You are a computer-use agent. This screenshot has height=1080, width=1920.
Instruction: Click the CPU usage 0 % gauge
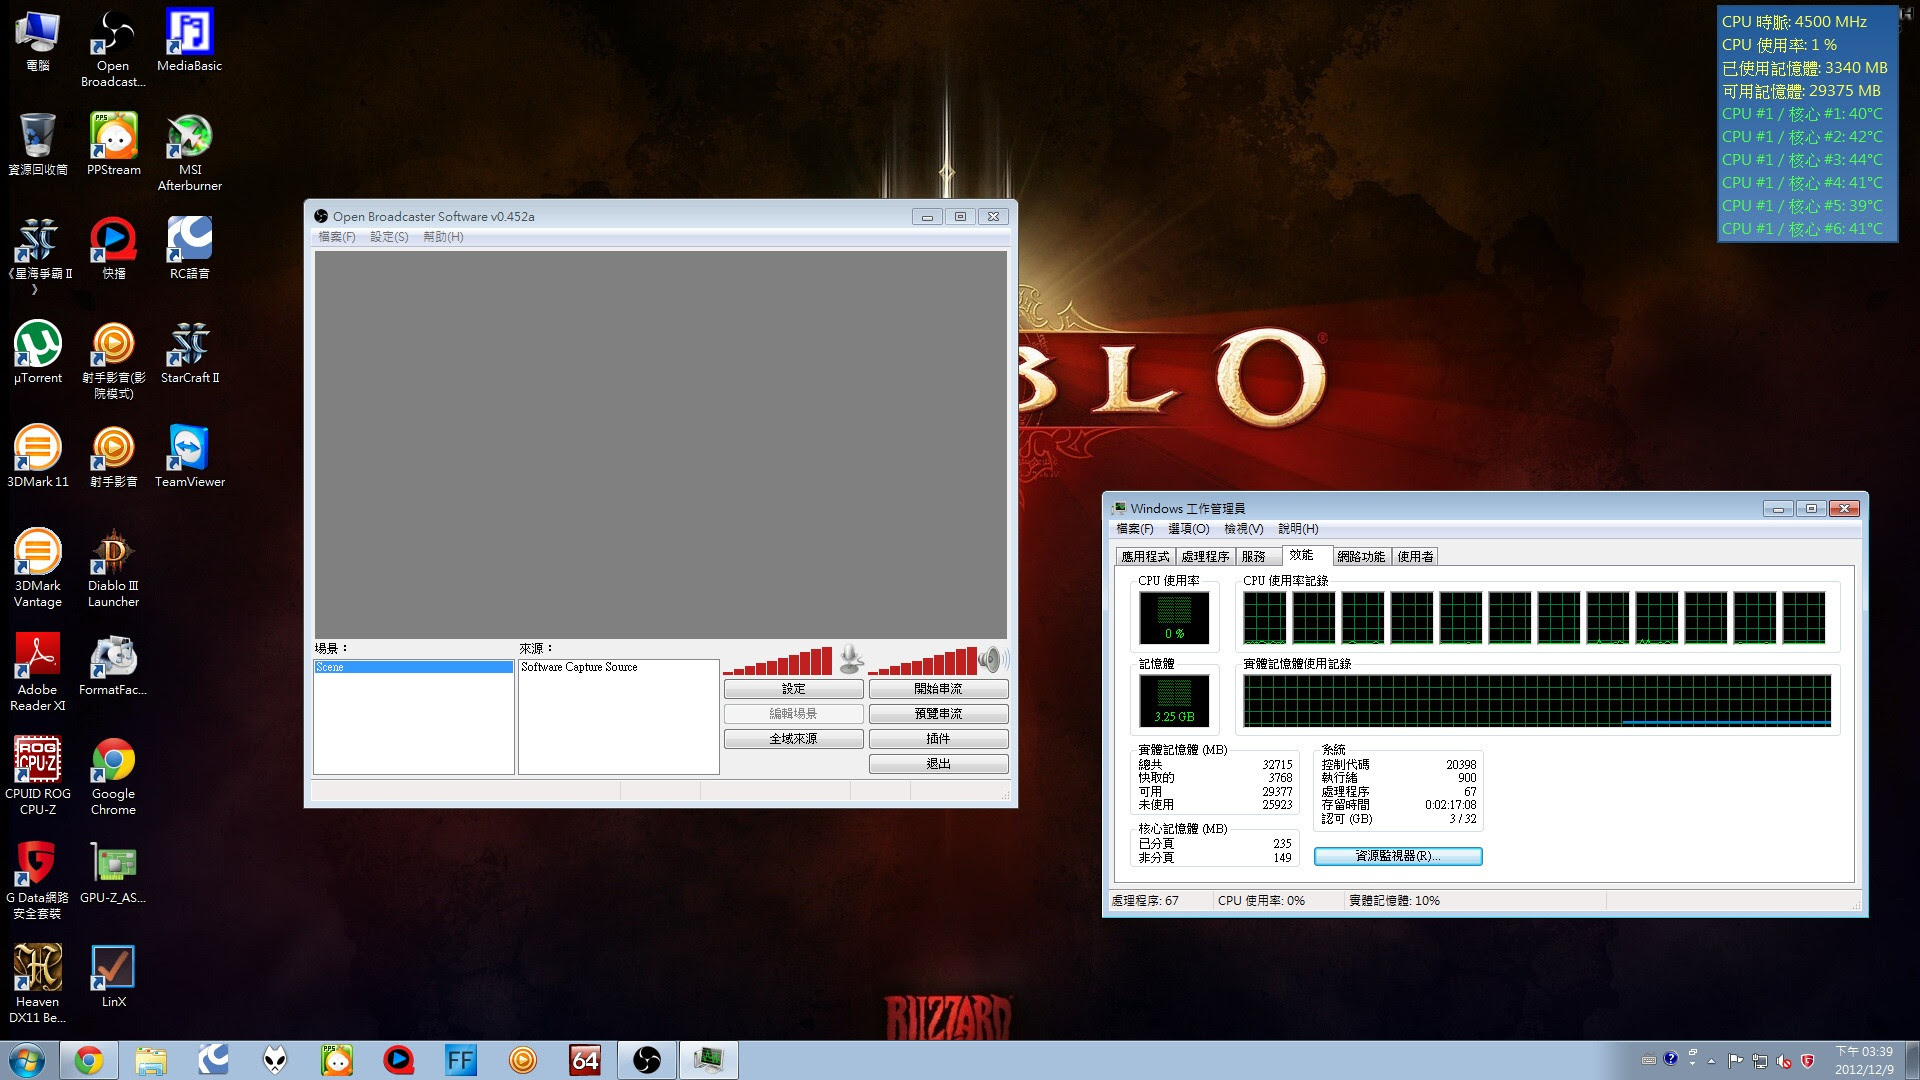[x=1174, y=617]
